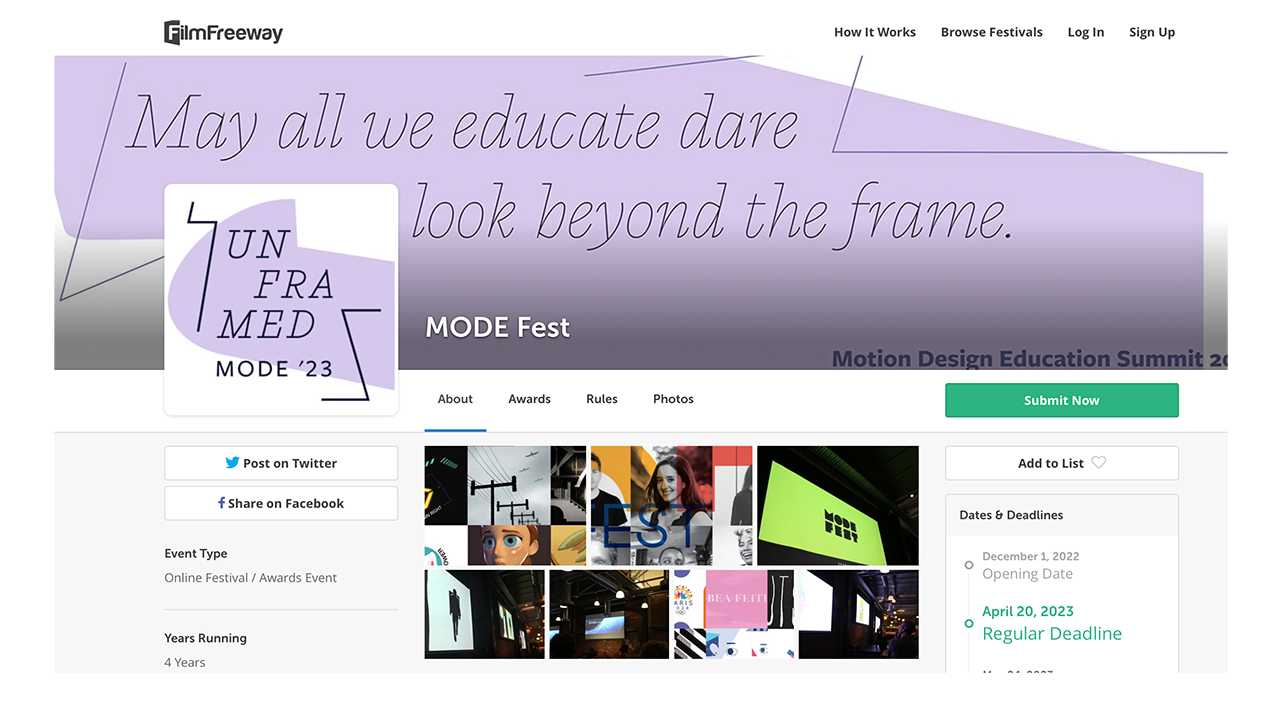Image resolution: width=1280 pixels, height=720 pixels.
Task: Open the MODE '23 Unframed festival logo
Action: tap(281, 299)
